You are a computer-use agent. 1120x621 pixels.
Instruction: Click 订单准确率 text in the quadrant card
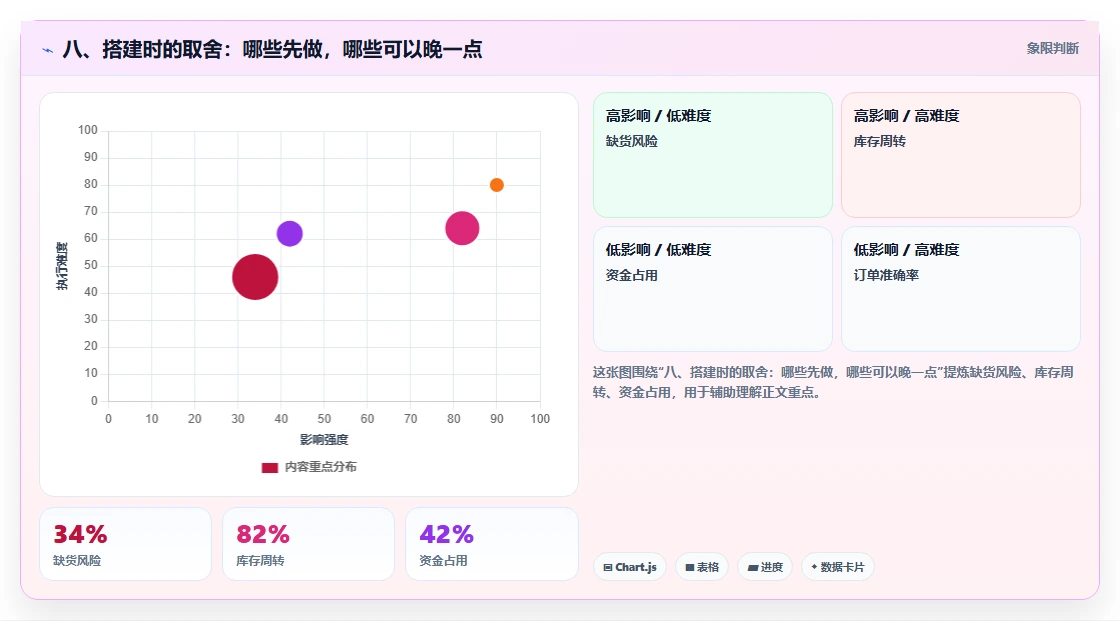[x=886, y=275]
